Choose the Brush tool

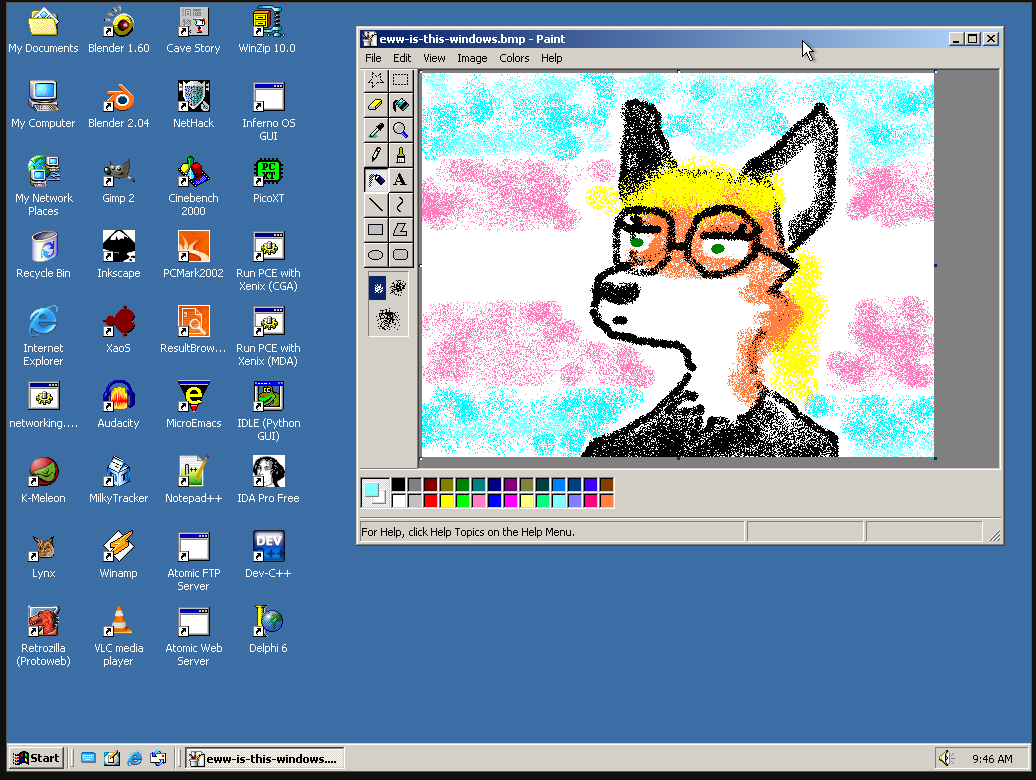pyautogui.click(x=400, y=155)
